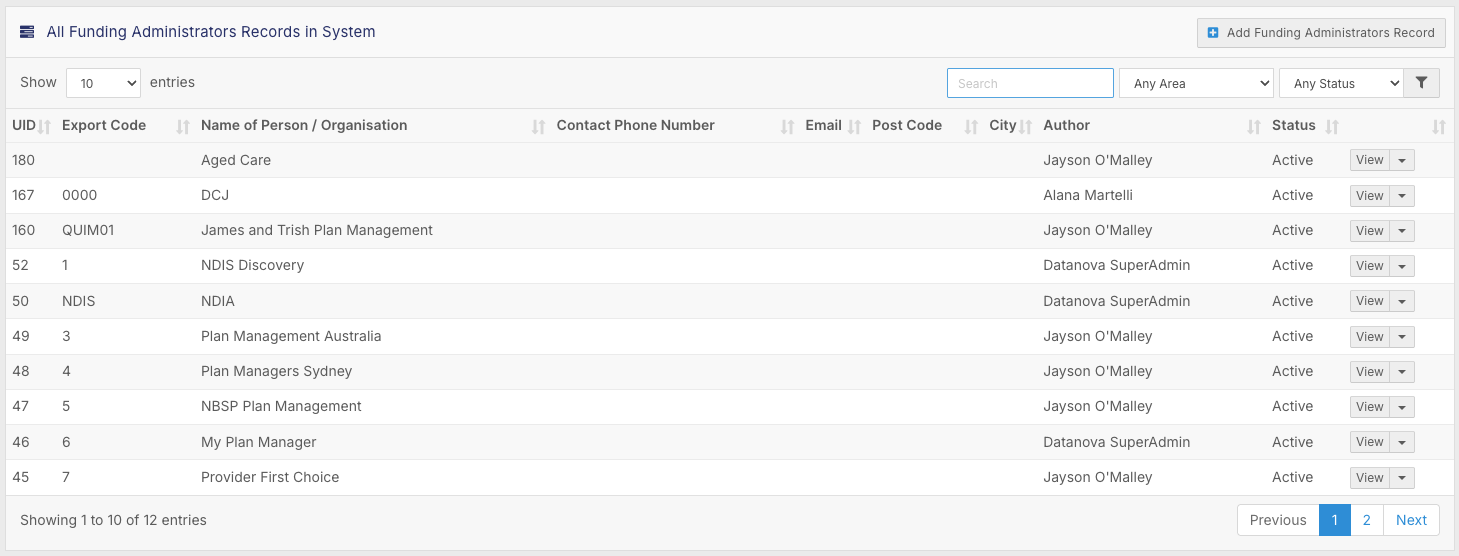This screenshot has width=1459, height=556.
Task: Click into the Search input field
Action: pyautogui.click(x=1030, y=83)
